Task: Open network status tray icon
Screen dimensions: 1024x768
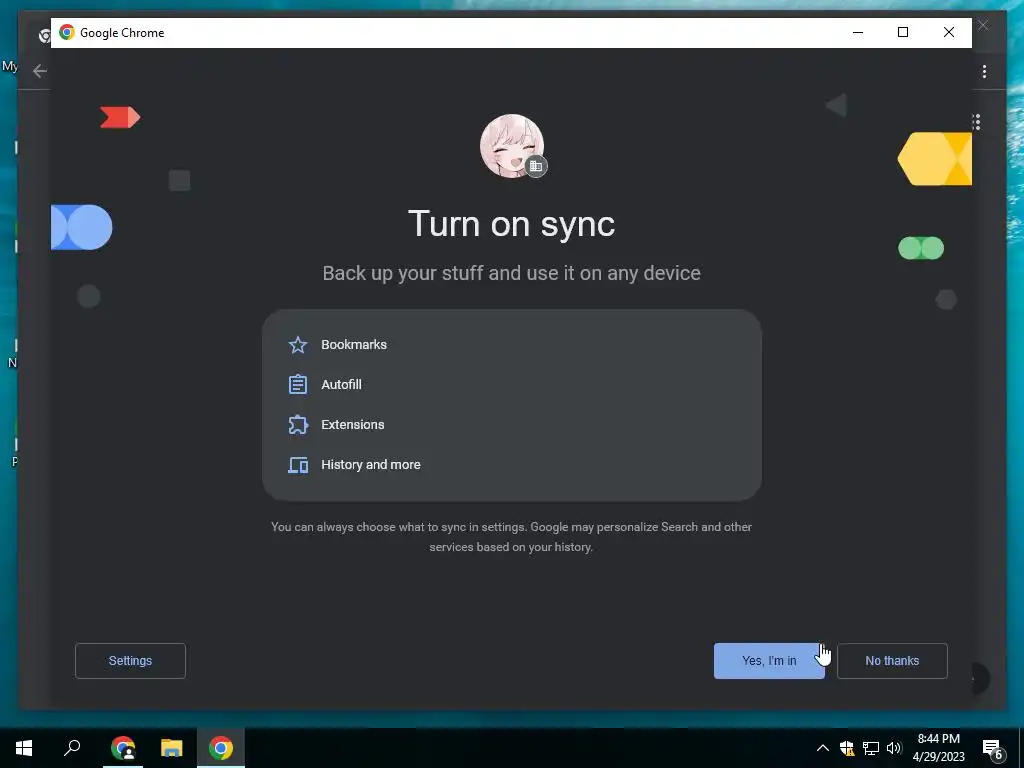Action: 871,748
